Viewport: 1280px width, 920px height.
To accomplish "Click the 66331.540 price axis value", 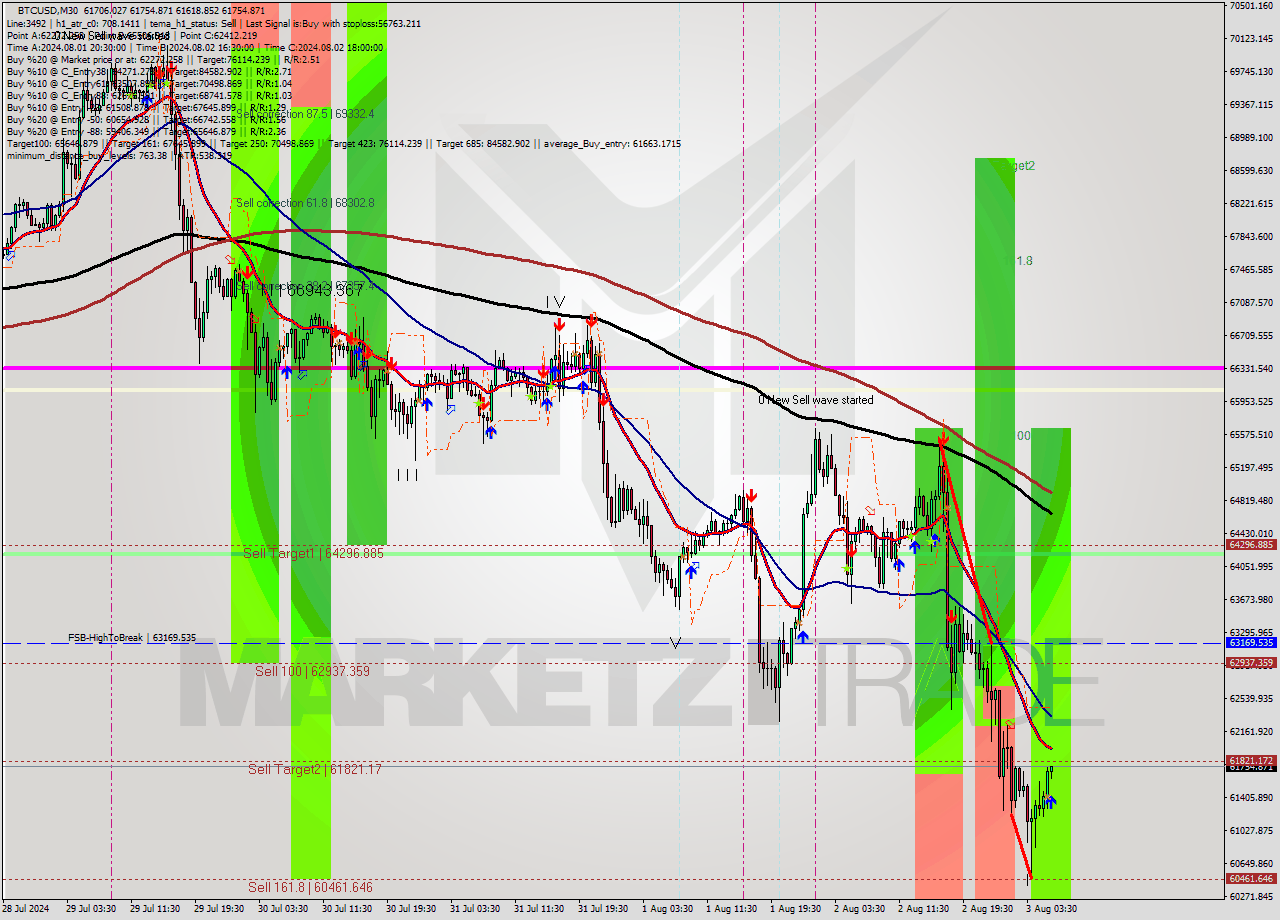I will (1251, 368).
